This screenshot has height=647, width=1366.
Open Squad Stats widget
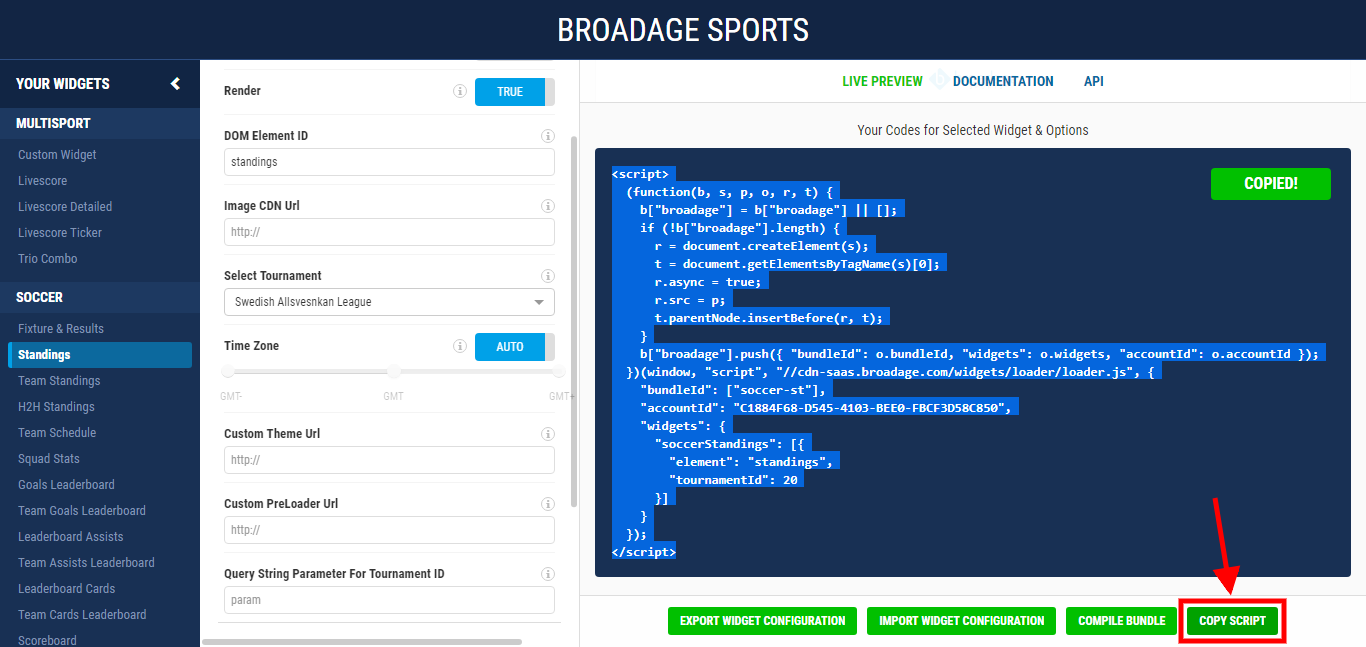click(49, 459)
